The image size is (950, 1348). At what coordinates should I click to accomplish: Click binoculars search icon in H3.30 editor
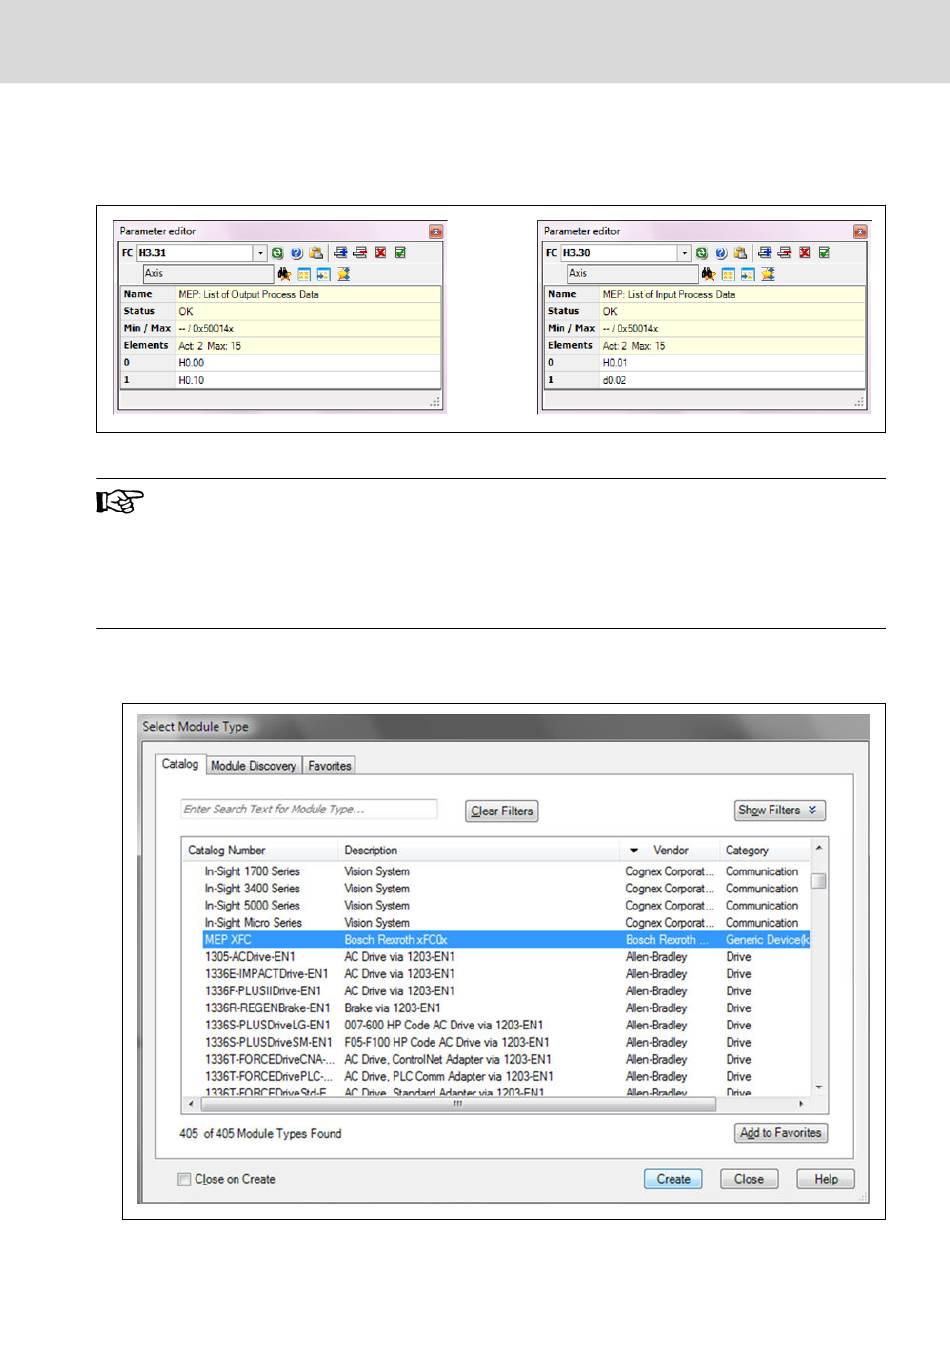click(708, 274)
